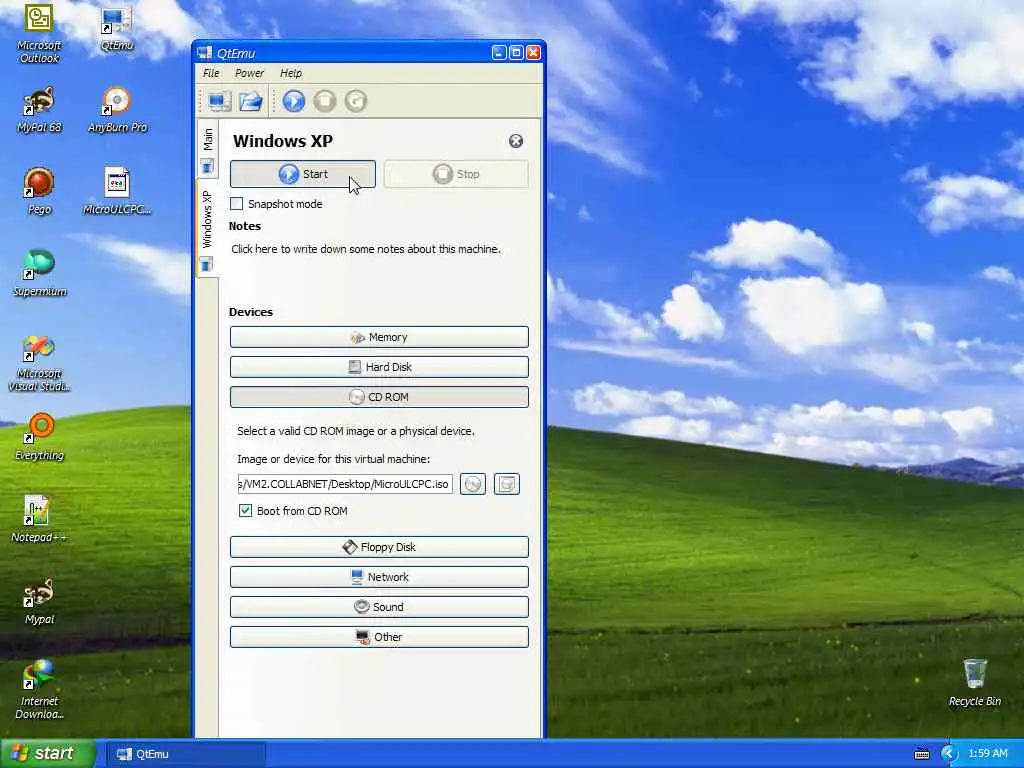Image resolution: width=1024 pixels, height=768 pixels.
Task: Select the Notepad++ desktop icon
Action: [38, 519]
